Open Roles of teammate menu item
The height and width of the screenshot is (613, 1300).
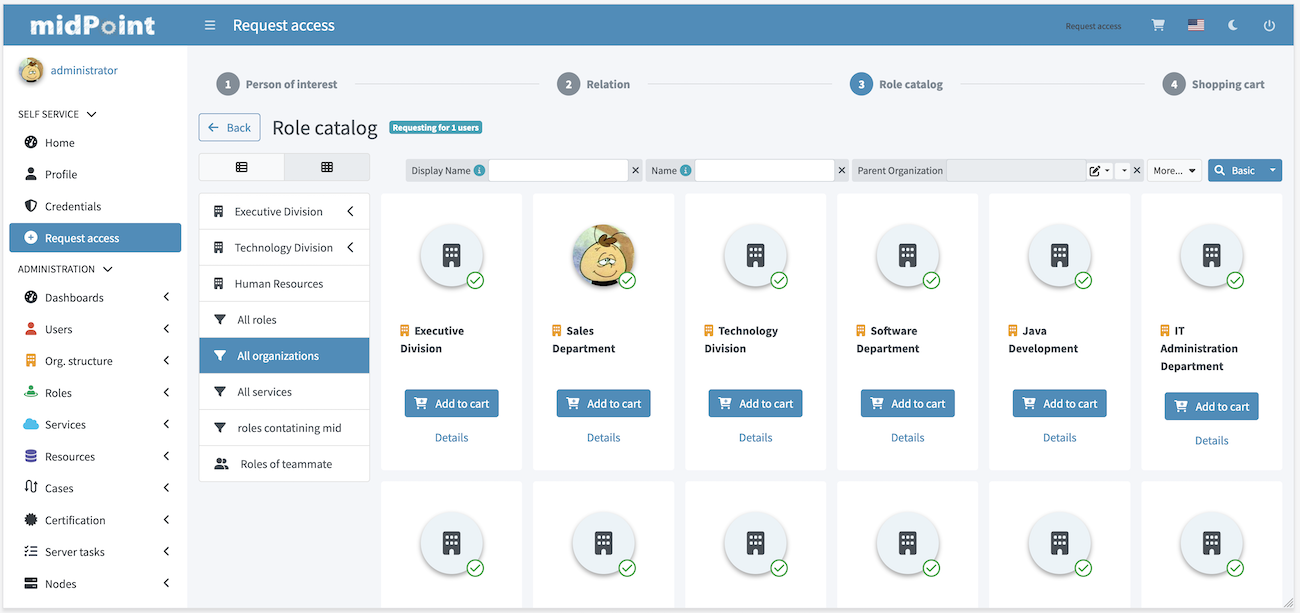pyautogui.click(x=286, y=464)
